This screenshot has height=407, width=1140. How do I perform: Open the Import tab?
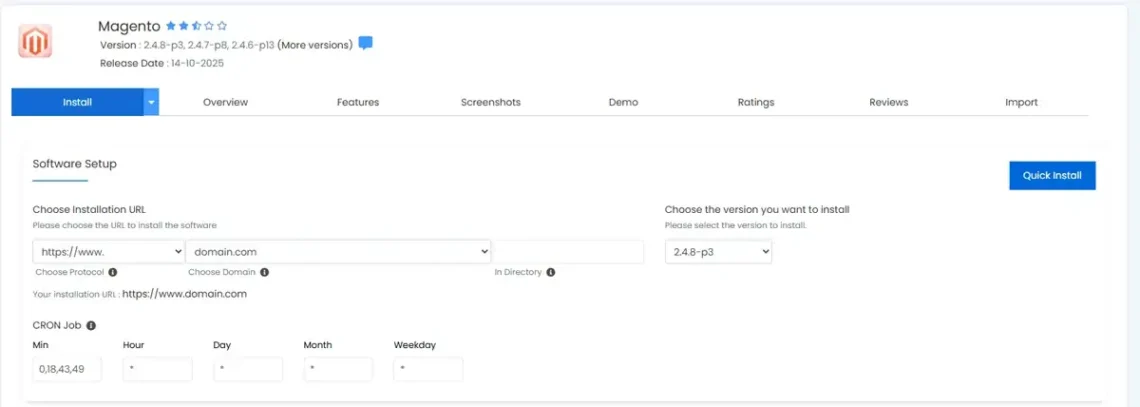1021,102
